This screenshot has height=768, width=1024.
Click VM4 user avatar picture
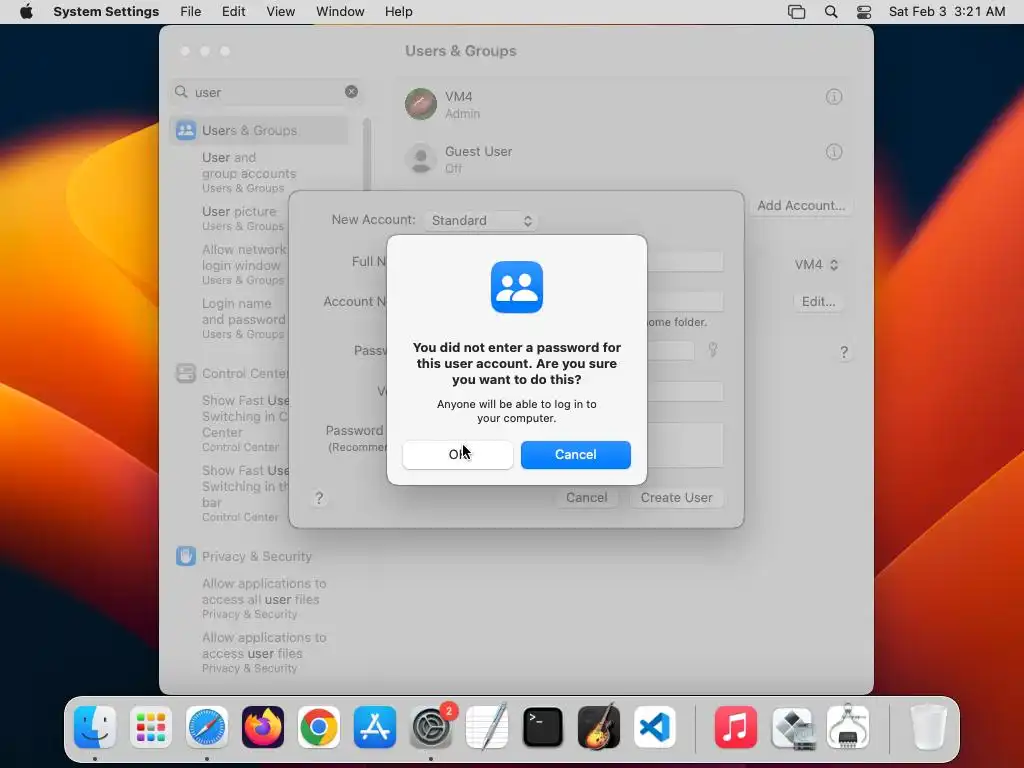pos(421,104)
